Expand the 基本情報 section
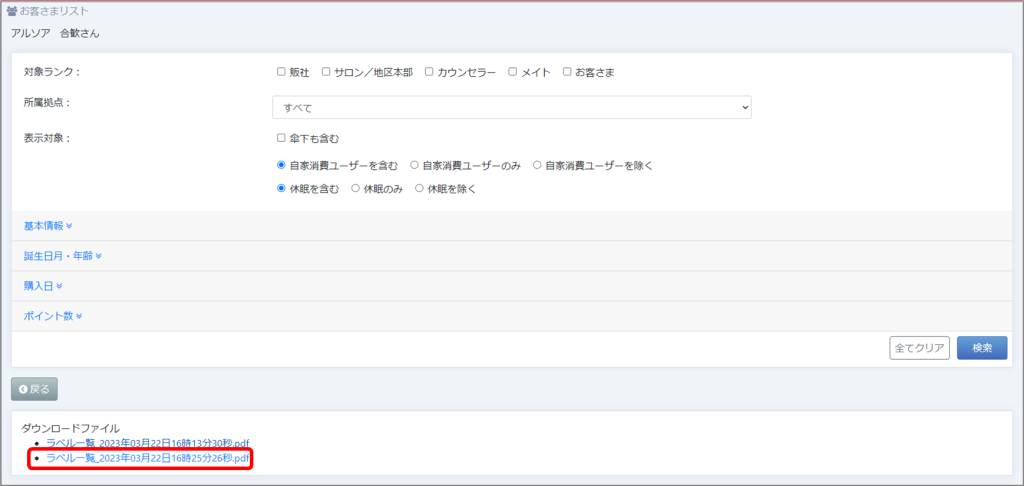 (x=48, y=226)
